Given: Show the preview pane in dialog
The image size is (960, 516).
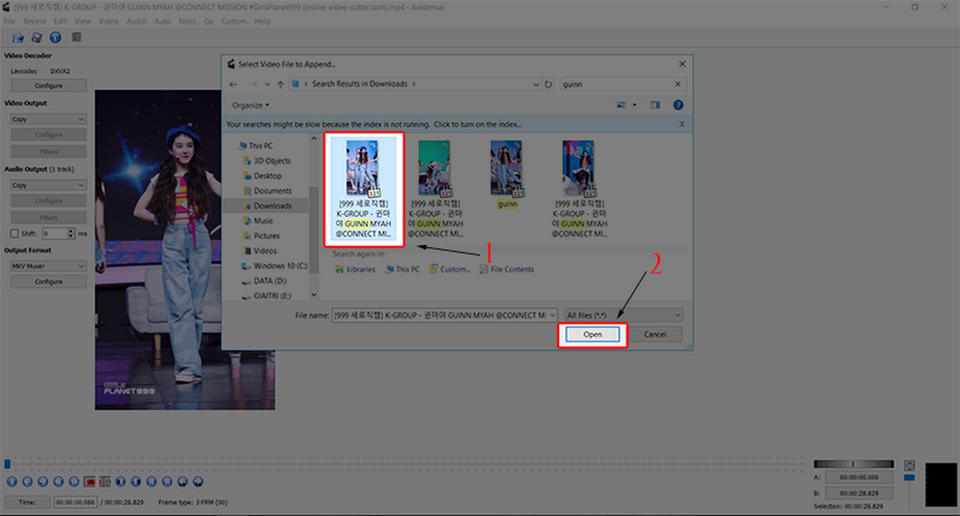Looking at the screenshot, I should tap(655, 105).
